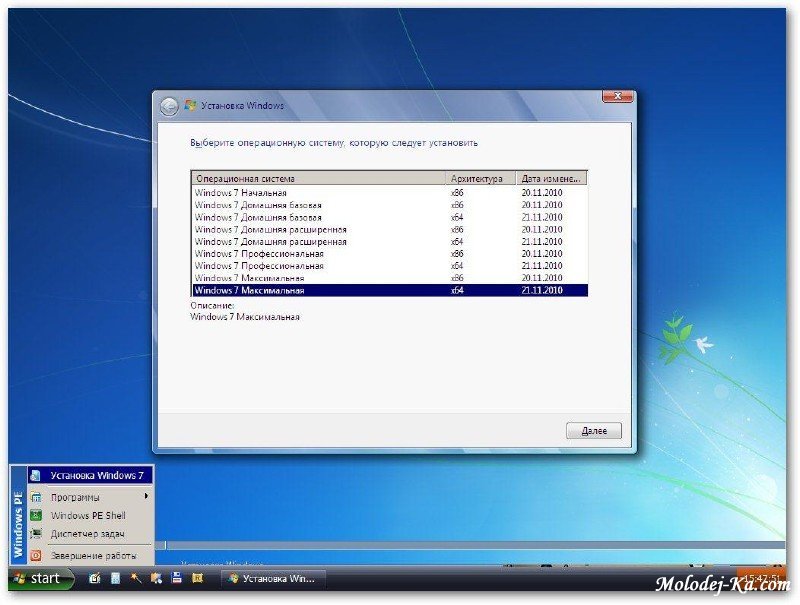
Task: Open the Программы menu entry
Action: click(90, 497)
